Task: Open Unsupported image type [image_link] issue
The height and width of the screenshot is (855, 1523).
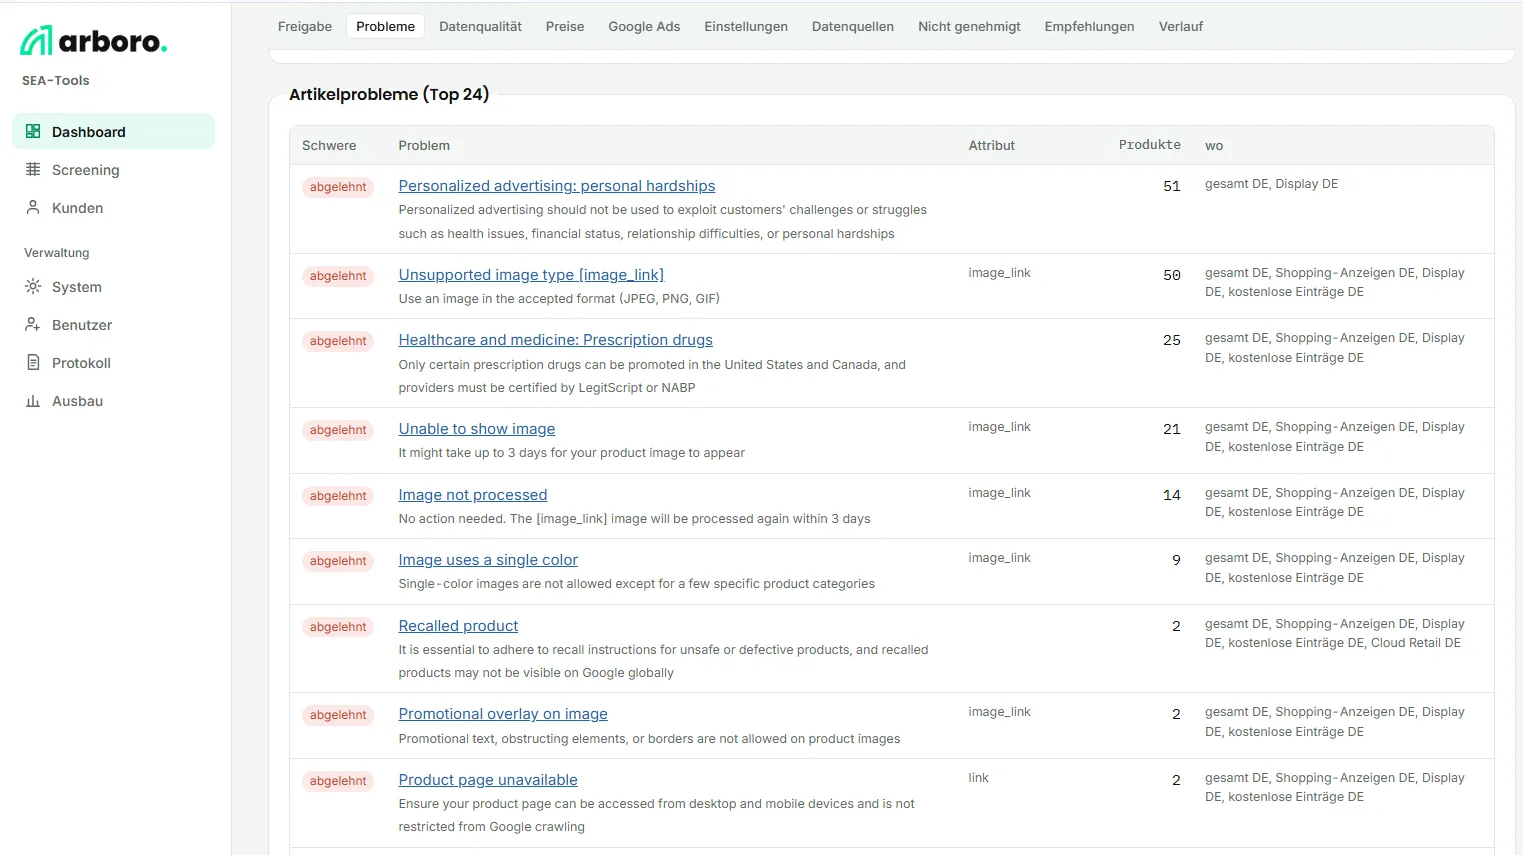Action: click(531, 274)
